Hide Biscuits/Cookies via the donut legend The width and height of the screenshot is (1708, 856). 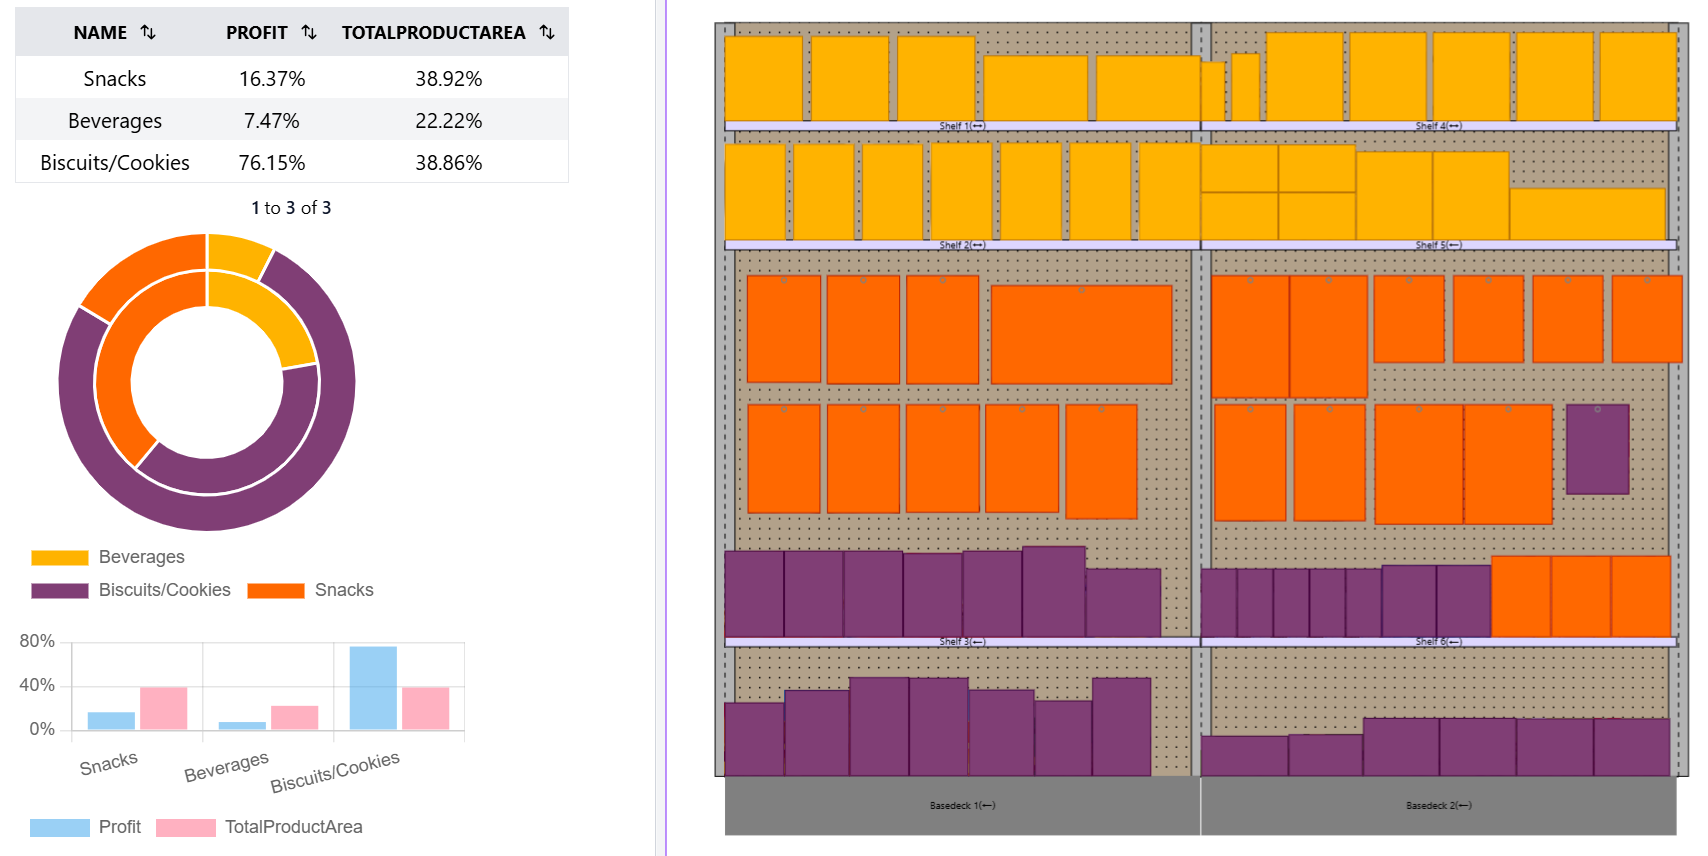pos(131,590)
